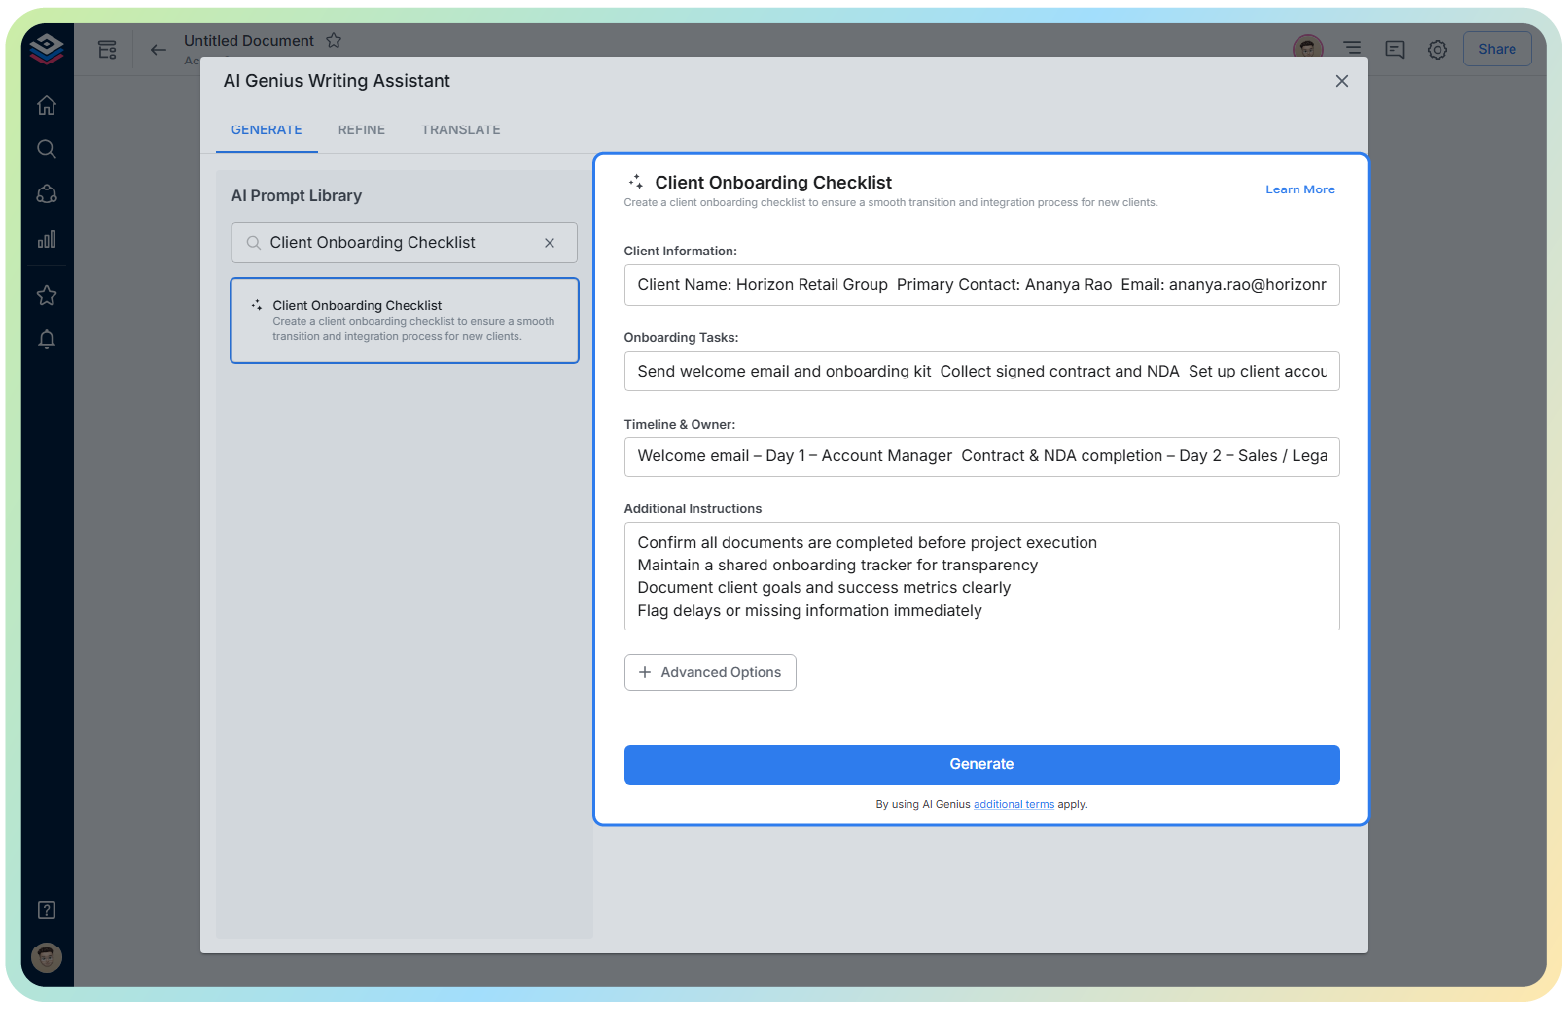The image size is (1568, 1010).
Task: Open notifications bell icon
Action: click(46, 340)
